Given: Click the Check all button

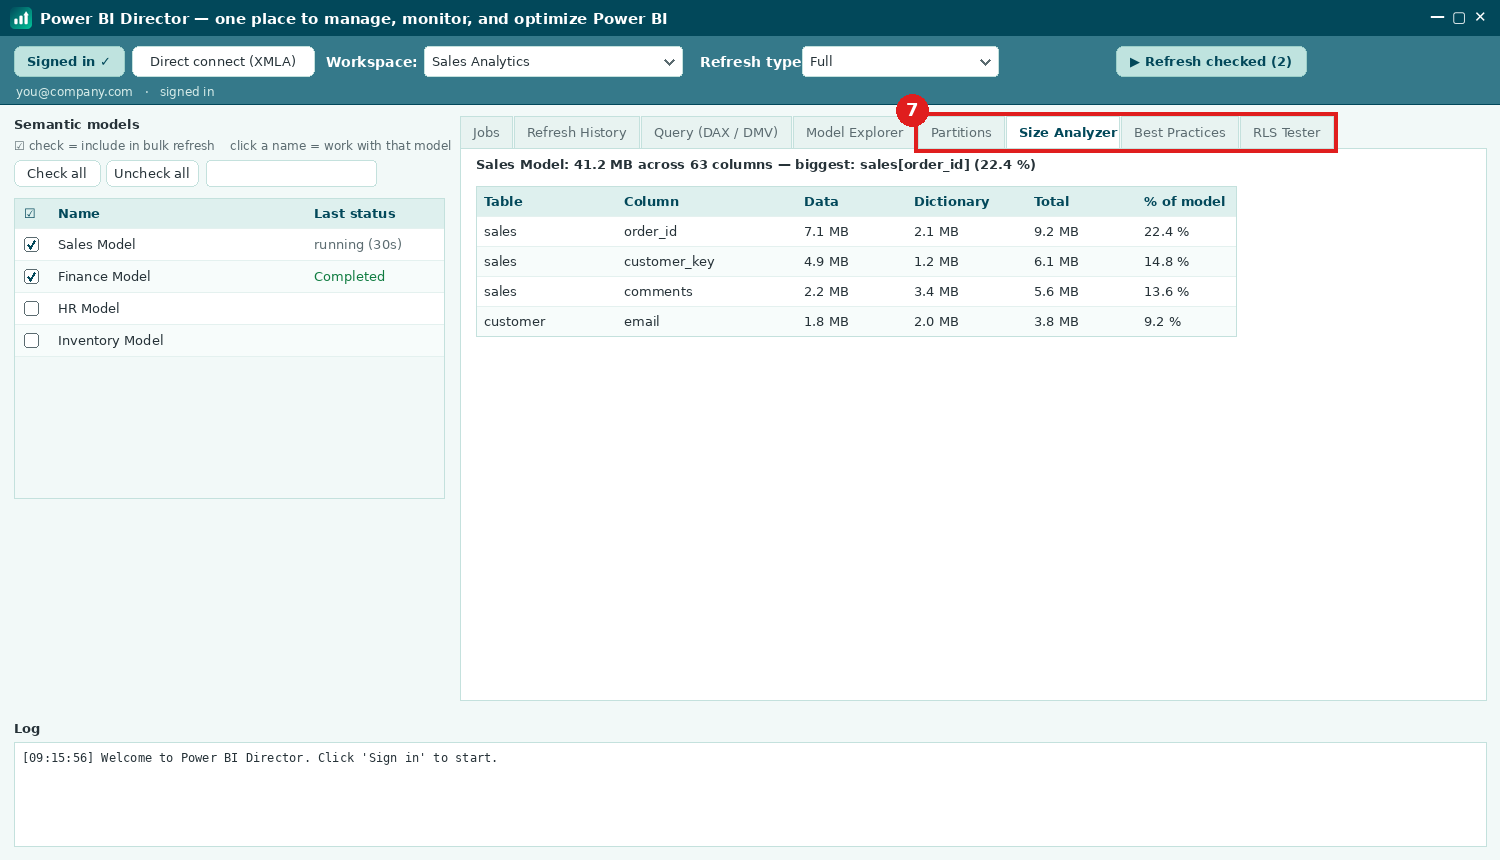Looking at the screenshot, I should (x=57, y=173).
